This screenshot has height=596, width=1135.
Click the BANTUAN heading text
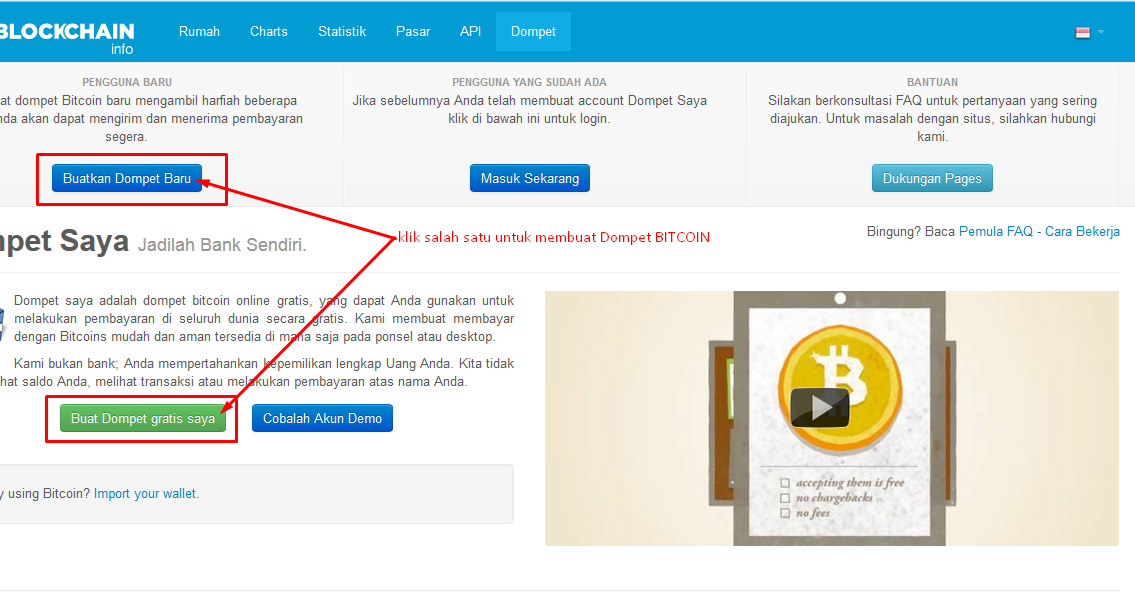tap(932, 83)
